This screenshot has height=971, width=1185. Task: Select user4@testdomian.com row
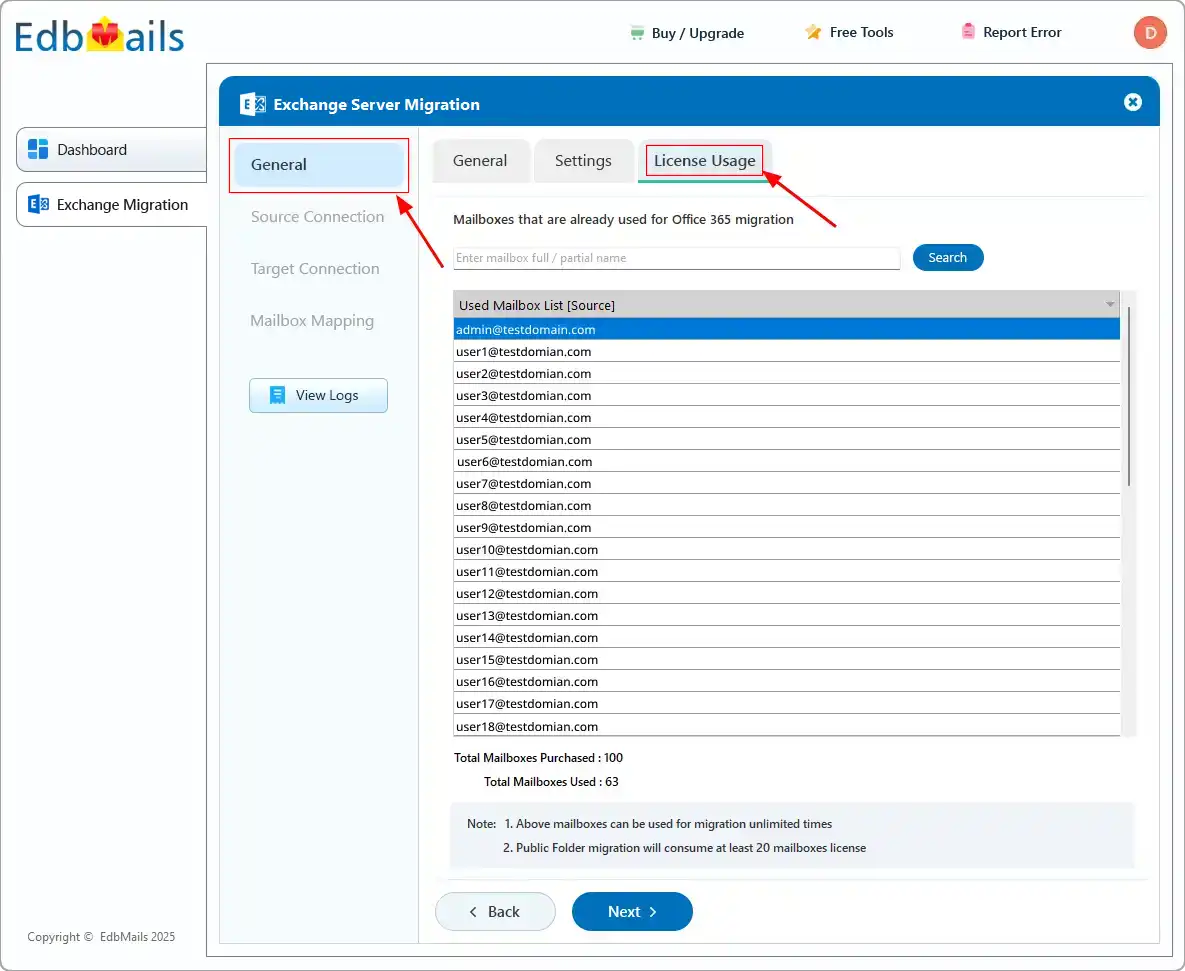click(786, 417)
